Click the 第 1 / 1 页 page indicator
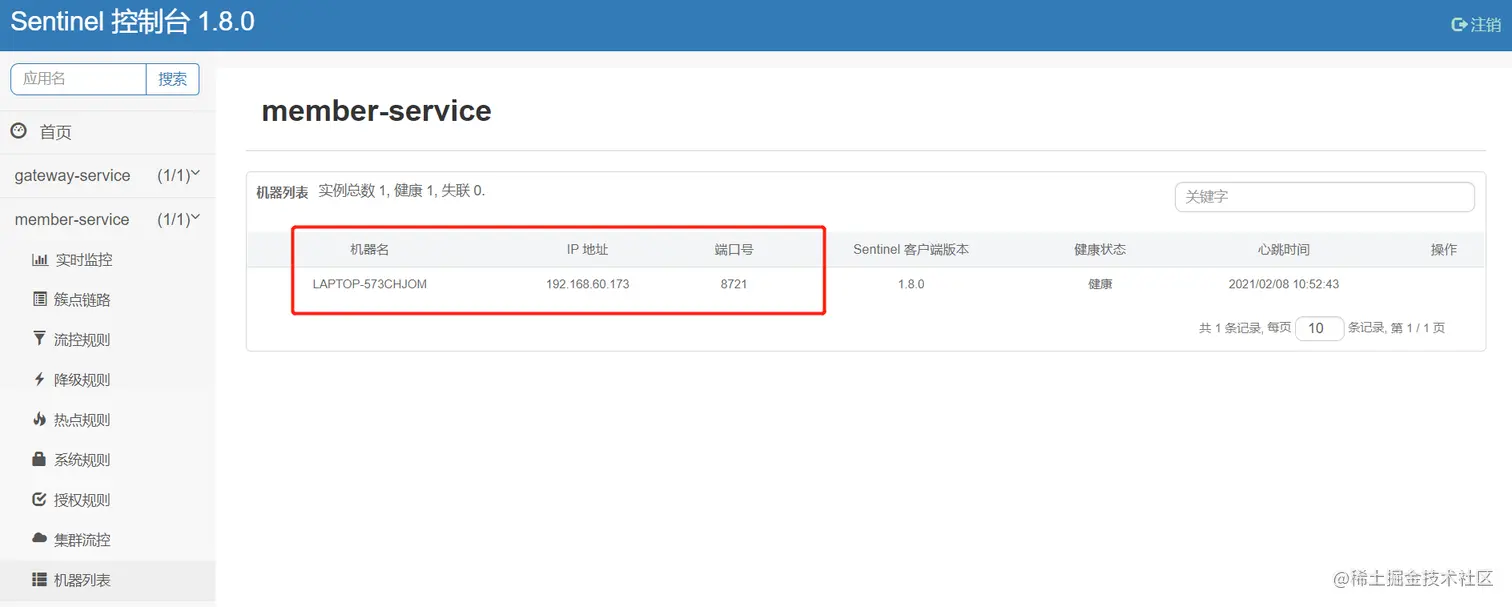The height and width of the screenshot is (607, 1512). coord(1418,328)
